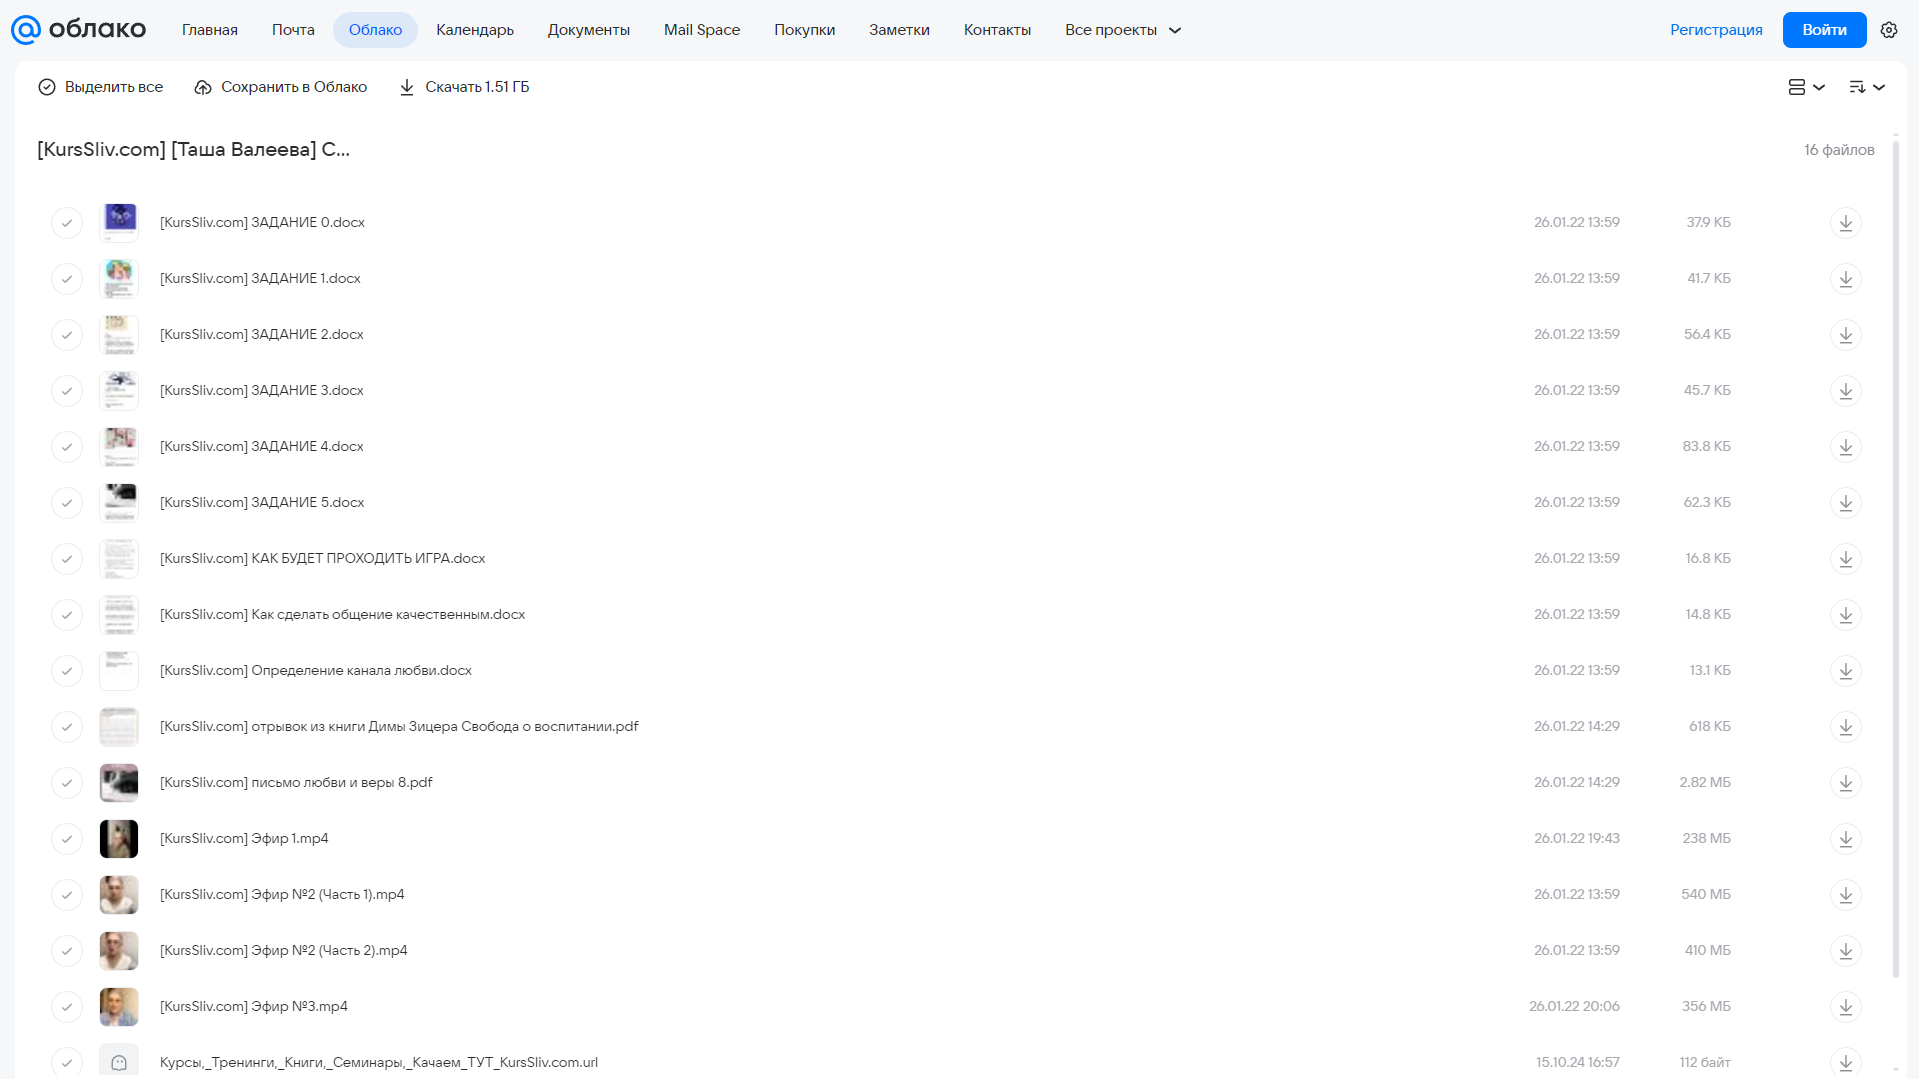This screenshot has height=1079, width=1919.
Task: Download the ЗАДАНИЕ 0.docx file
Action: pos(1845,222)
